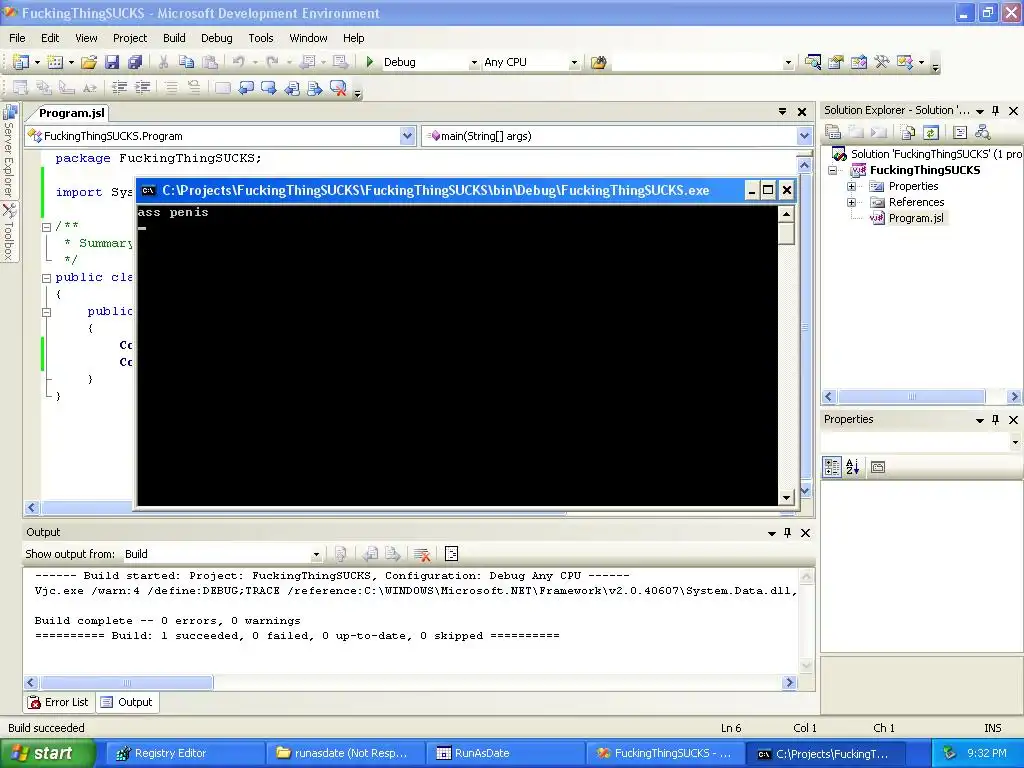
Task: Open the Build menu
Action: pos(174,38)
